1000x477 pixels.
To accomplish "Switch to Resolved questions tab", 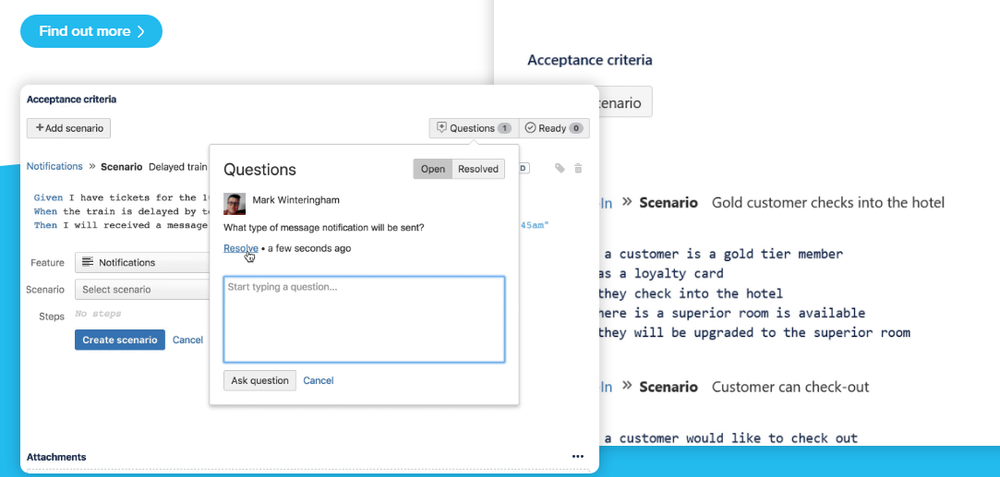I will click(x=478, y=169).
